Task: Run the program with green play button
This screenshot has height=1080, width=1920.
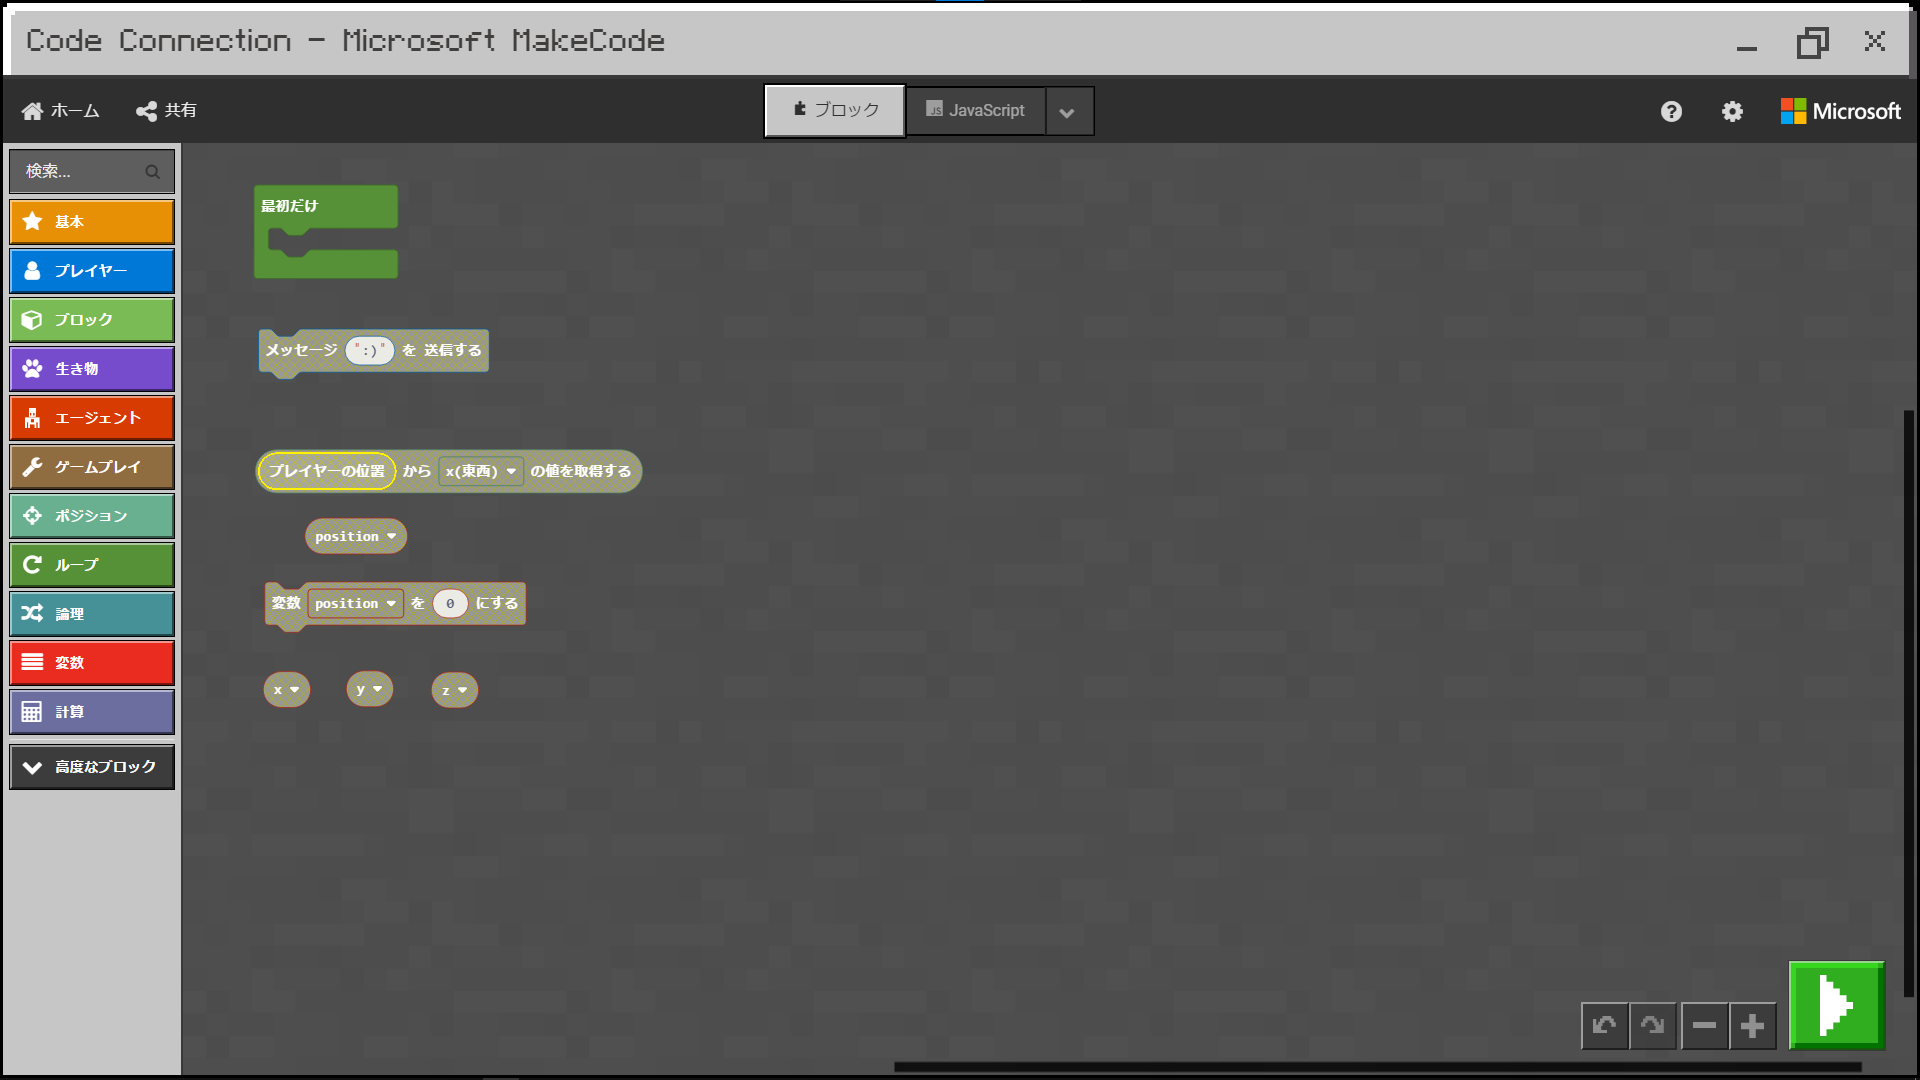Action: point(1837,1005)
